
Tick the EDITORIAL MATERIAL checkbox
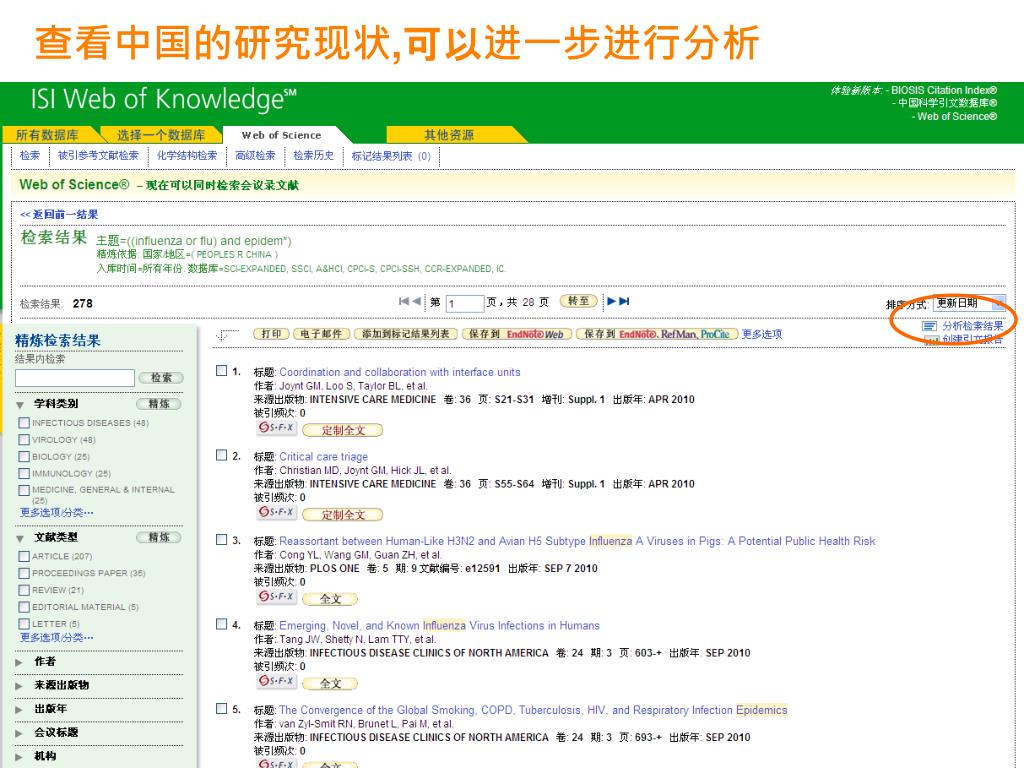pos(24,607)
